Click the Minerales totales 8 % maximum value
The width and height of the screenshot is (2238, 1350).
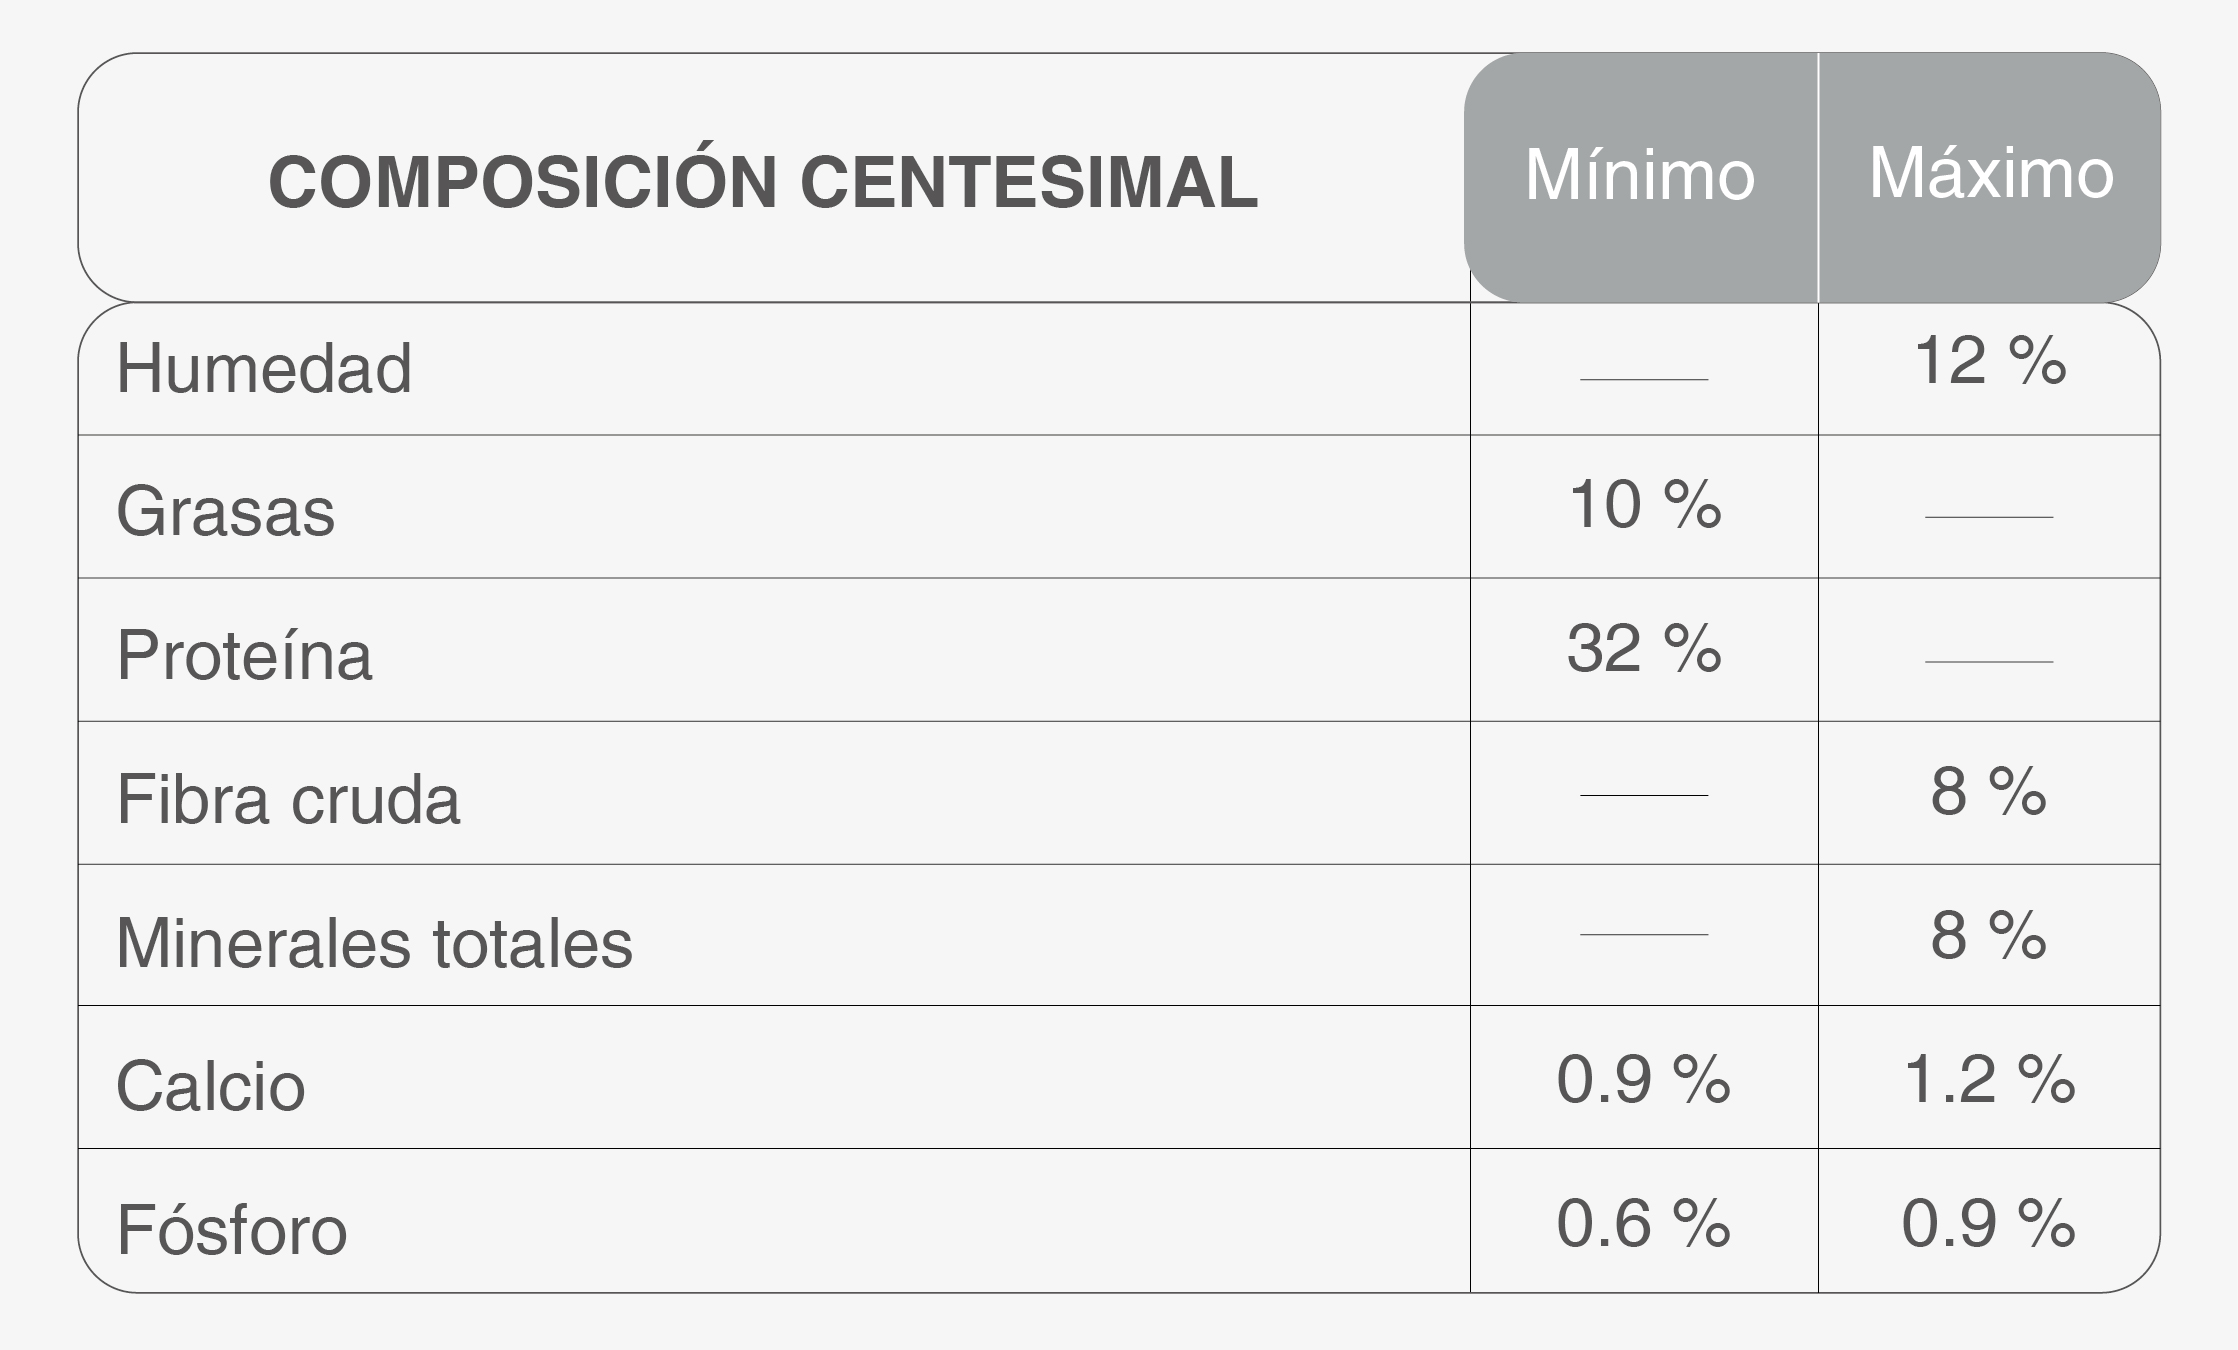click(x=1988, y=936)
